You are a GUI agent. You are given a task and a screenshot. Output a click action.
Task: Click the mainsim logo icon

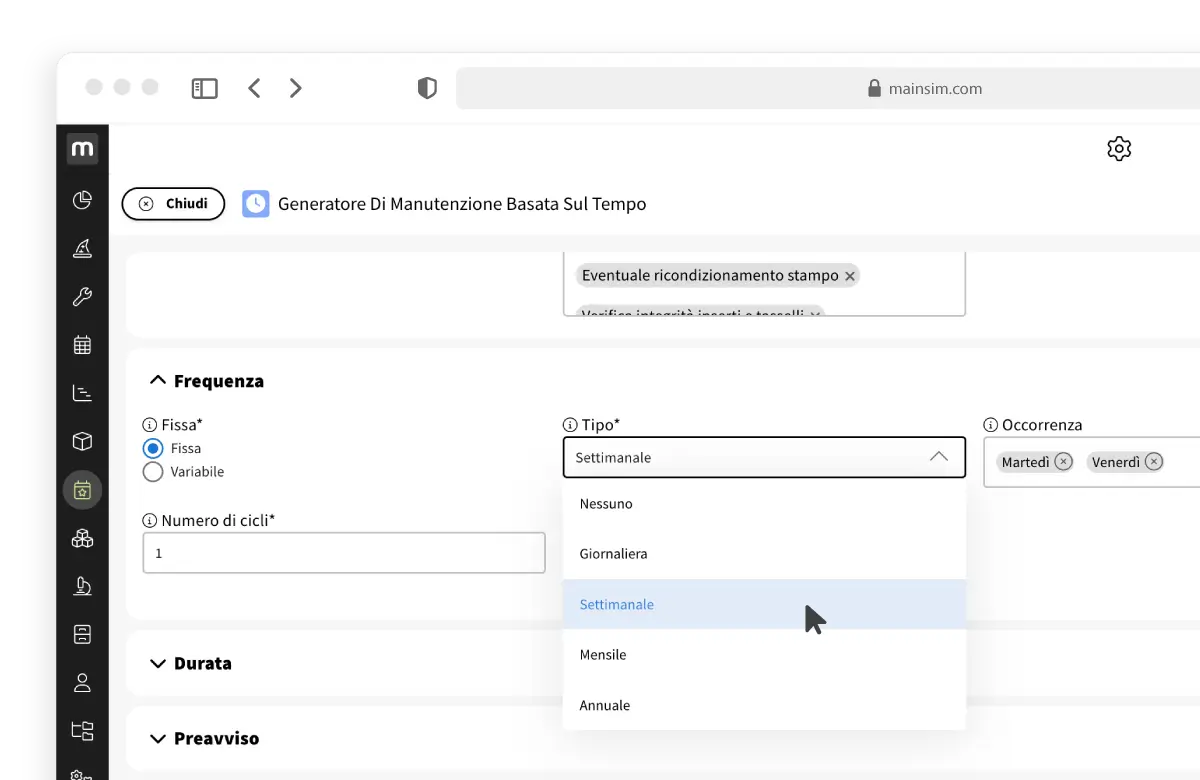(x=82, y=149)
